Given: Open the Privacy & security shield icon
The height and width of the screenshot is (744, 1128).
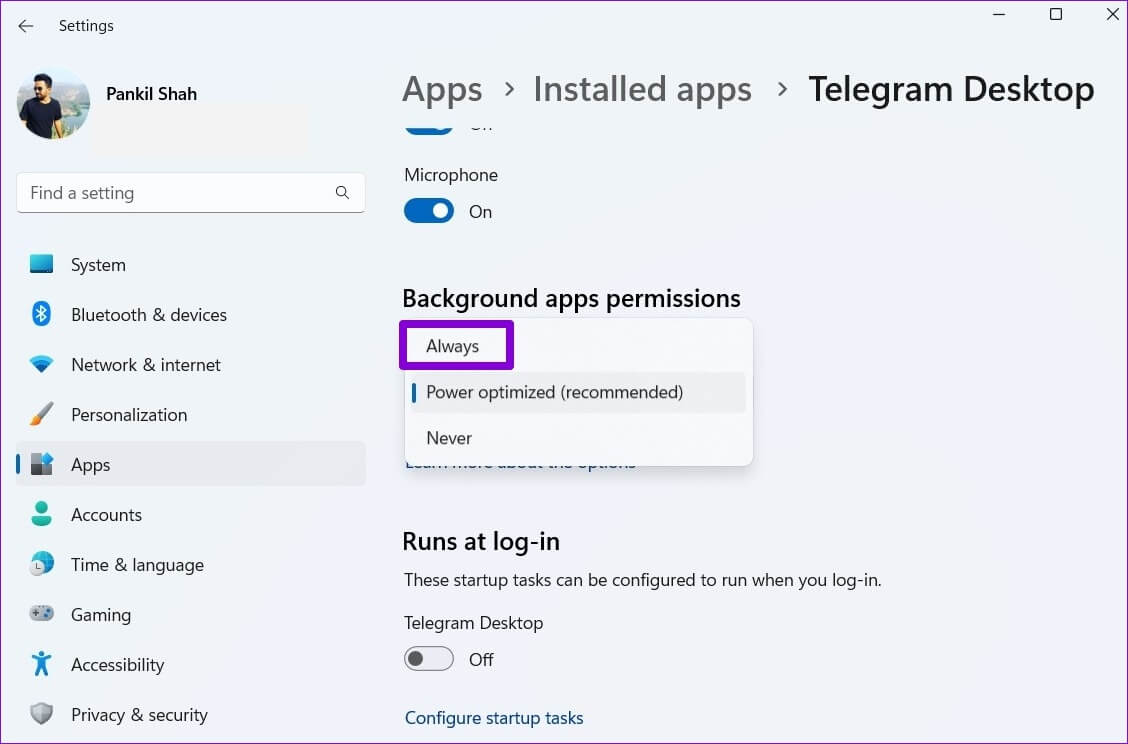Looking at the screenshot, I should [x=42, y=714].
